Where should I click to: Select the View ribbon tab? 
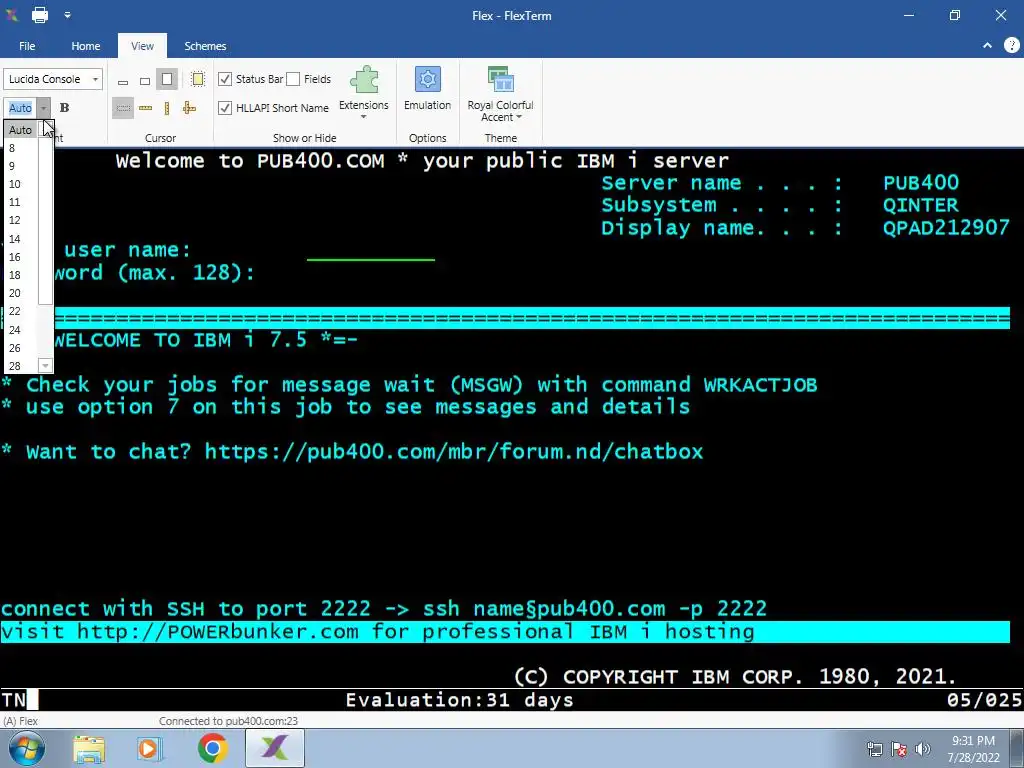pos(142,46)
